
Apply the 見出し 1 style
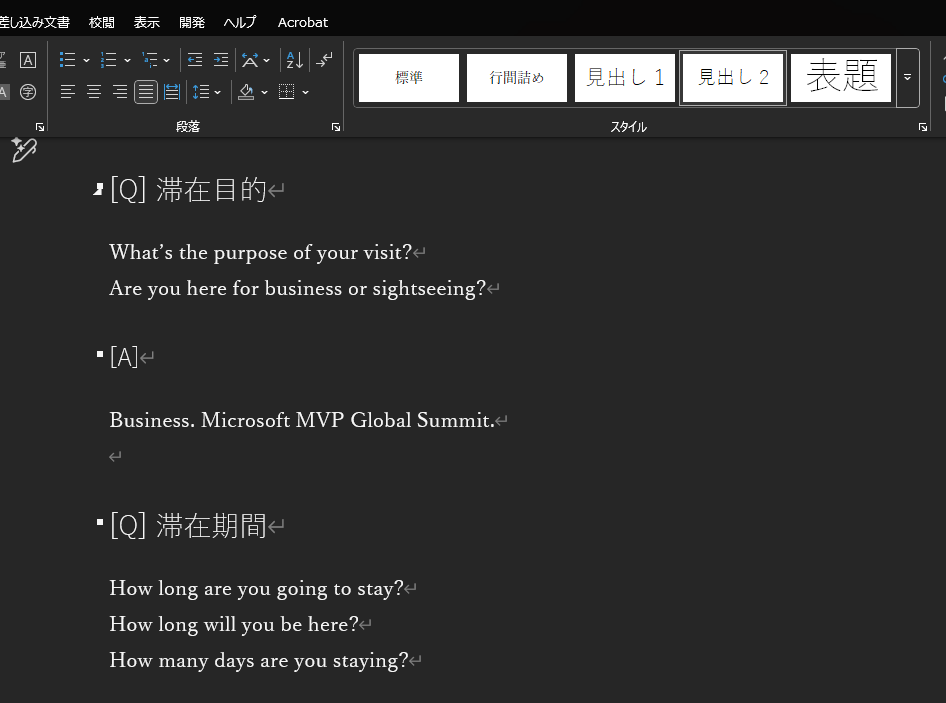[625, 78]
